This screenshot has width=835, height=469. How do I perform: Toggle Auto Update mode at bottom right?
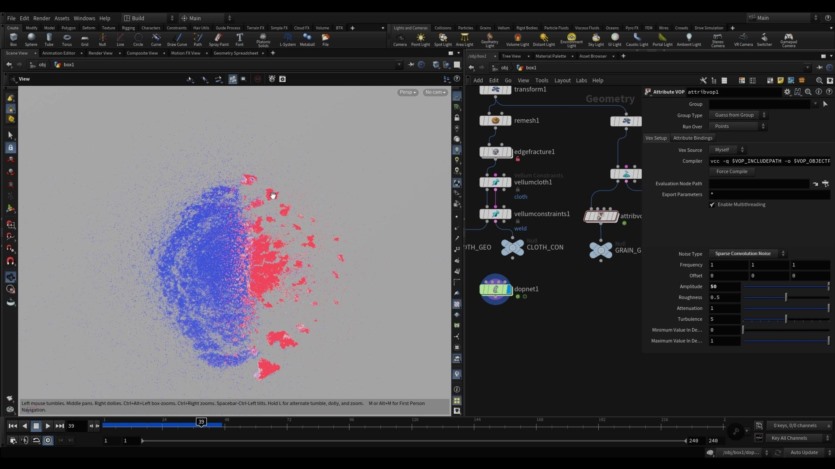(x=804, y=452)
